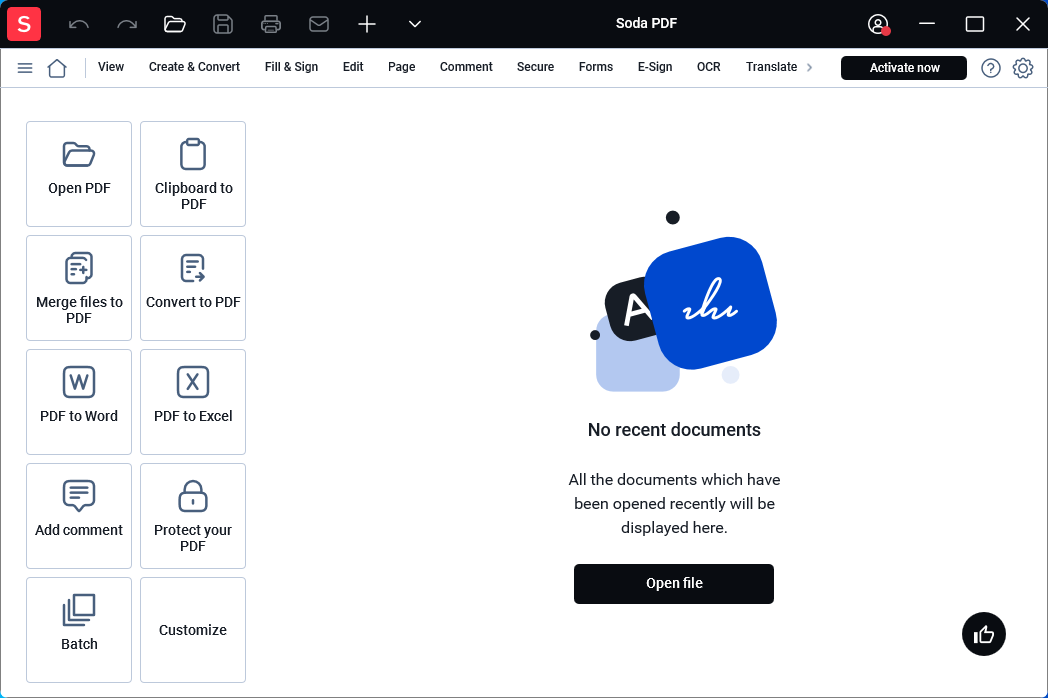Screen dimensions: 1048x698
Task: Click the PDF to Word tile
Action: click(79, 402)
